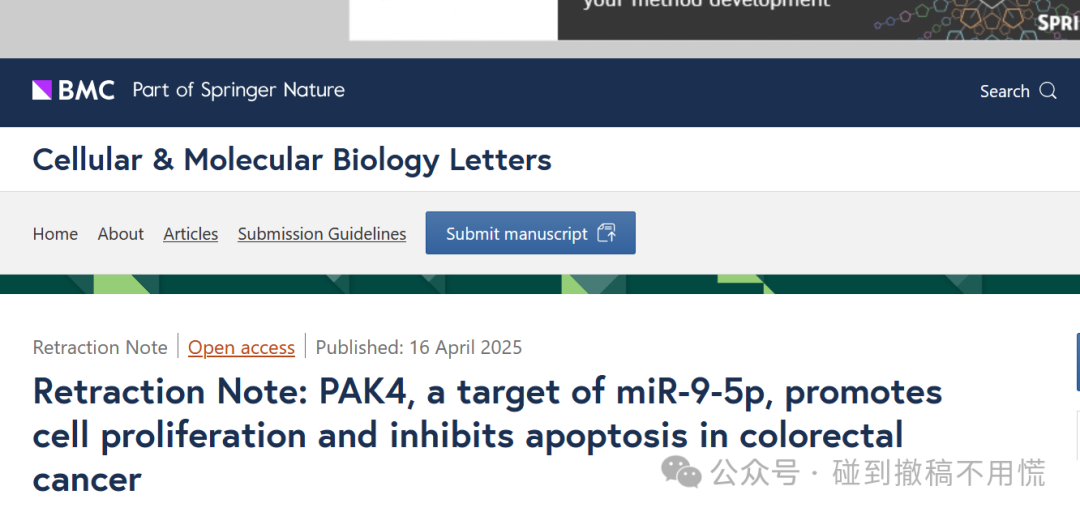This screenshot has height=516, width=1080.
Task: Click the blue side tab at right edge
Action: pos(1077,362)
